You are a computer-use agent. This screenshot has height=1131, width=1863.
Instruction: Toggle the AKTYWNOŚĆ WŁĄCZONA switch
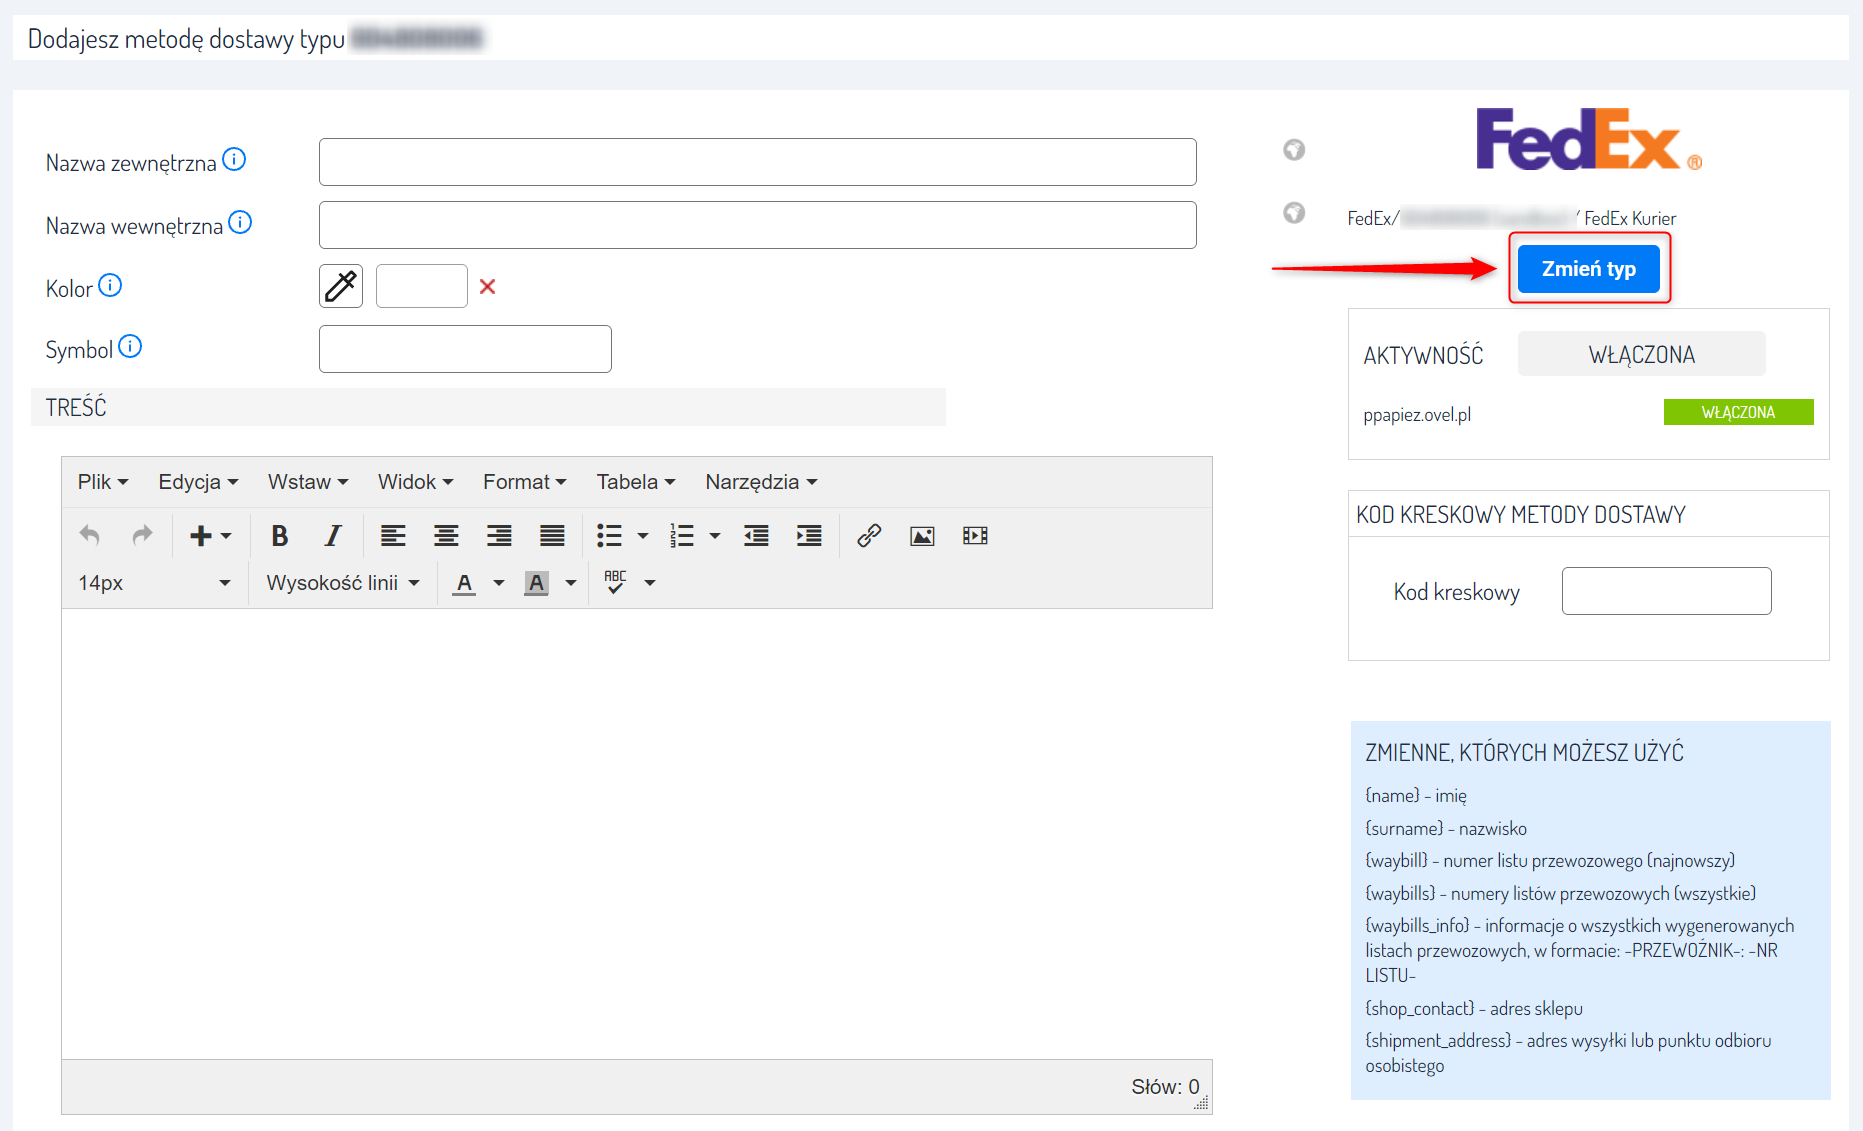coord(1641,354)
